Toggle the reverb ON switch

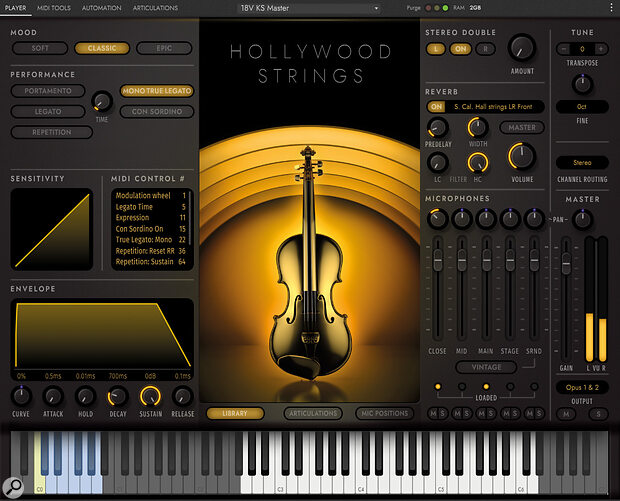click(436, 107)
